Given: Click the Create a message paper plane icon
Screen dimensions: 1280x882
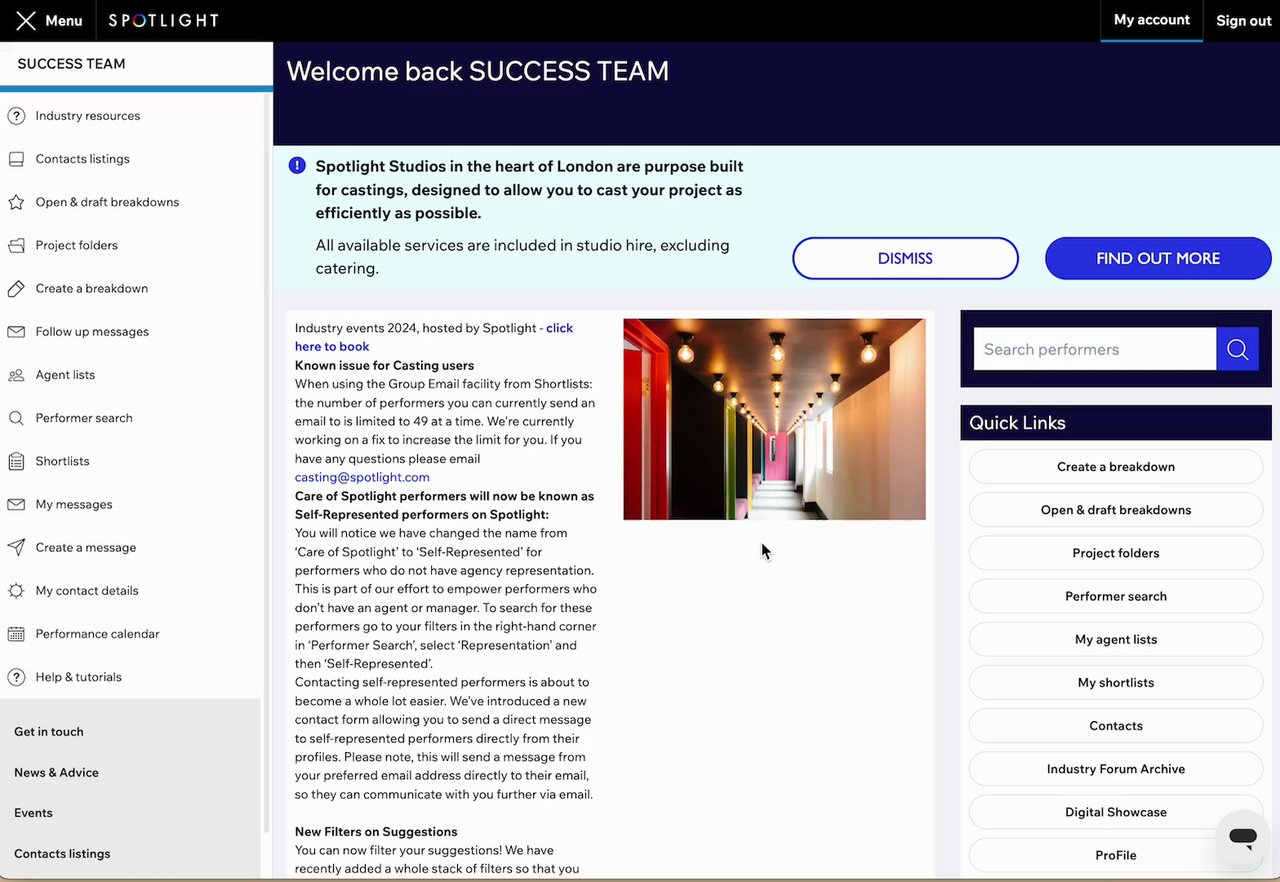Looking at the screenshot, I should (16, 547).
